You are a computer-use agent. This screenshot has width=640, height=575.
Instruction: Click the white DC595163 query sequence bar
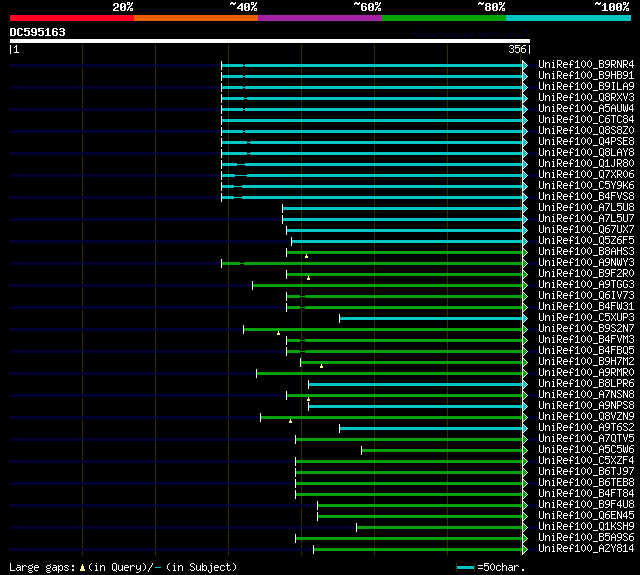click(x=270, y=41)
